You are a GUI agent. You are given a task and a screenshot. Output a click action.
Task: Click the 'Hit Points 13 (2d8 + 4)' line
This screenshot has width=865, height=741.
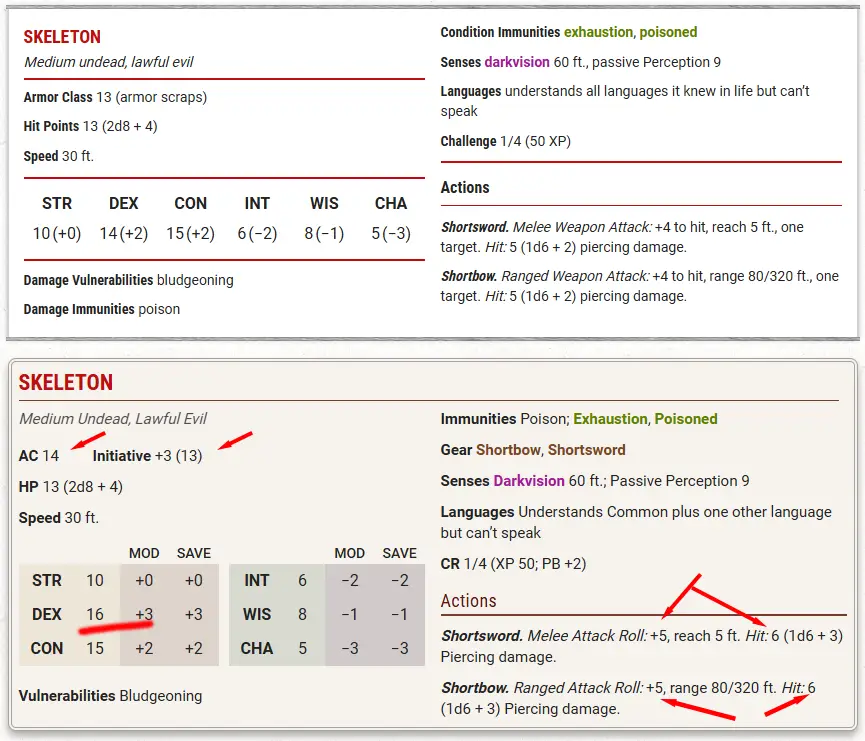click(x=90, y=127)
